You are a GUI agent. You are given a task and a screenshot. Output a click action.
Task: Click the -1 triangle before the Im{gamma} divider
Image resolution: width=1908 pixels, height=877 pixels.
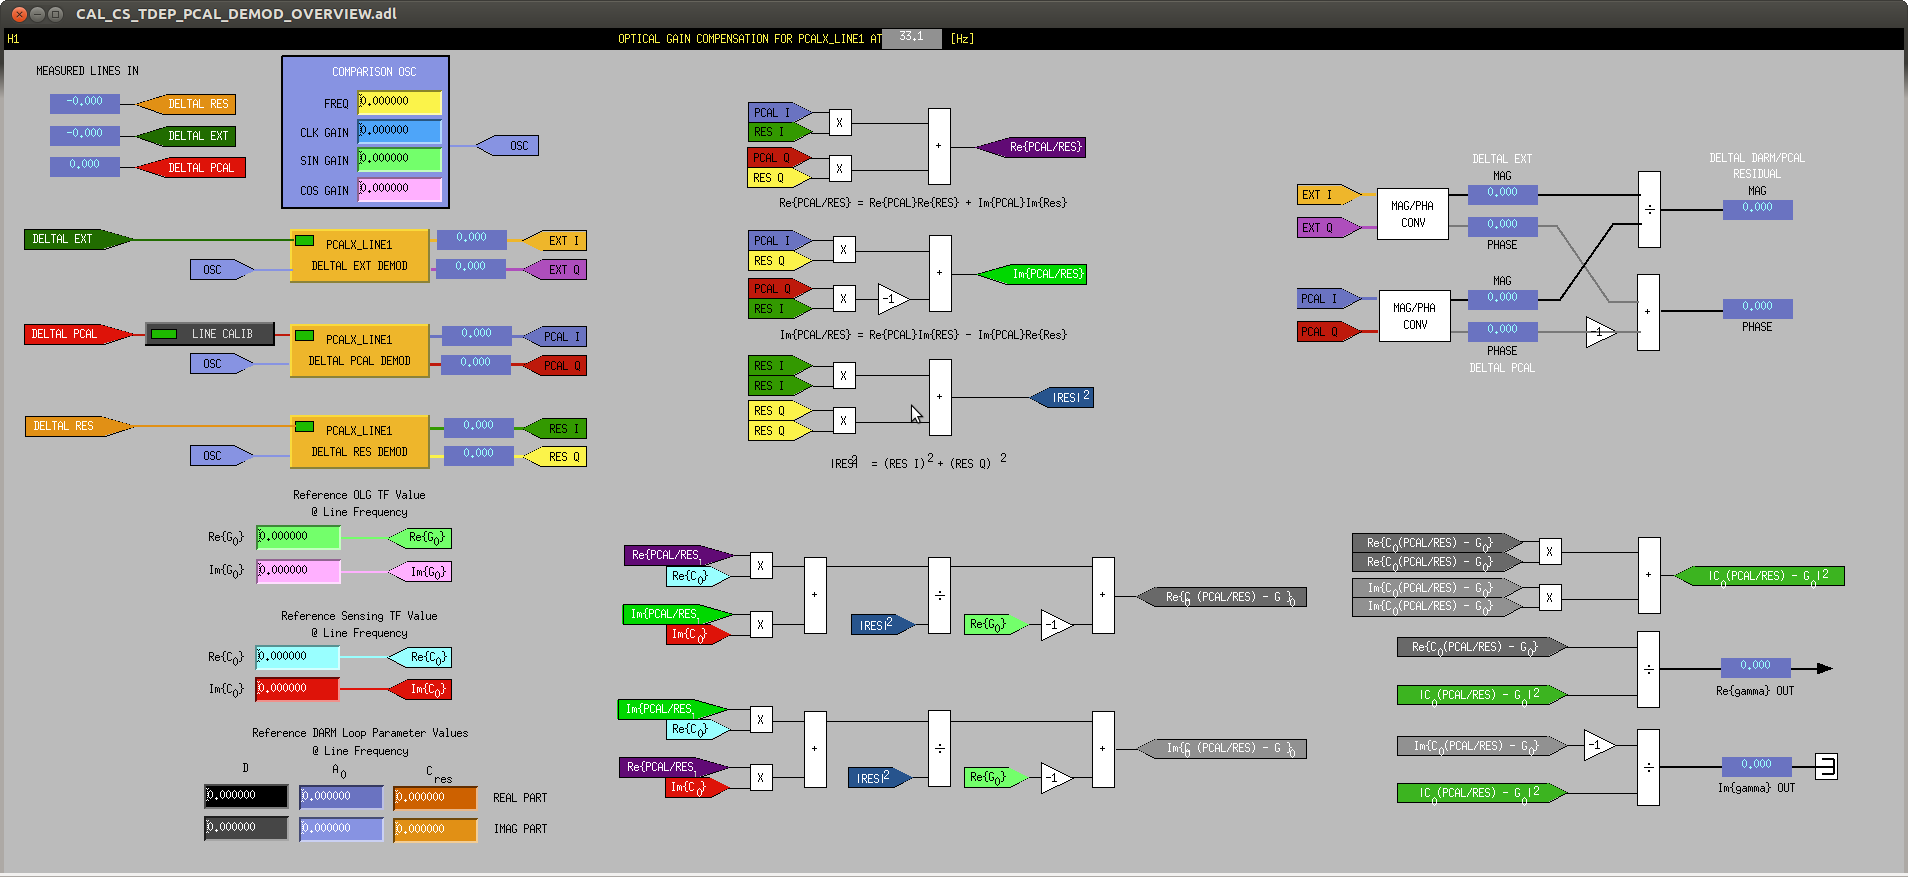(1599, 745)
